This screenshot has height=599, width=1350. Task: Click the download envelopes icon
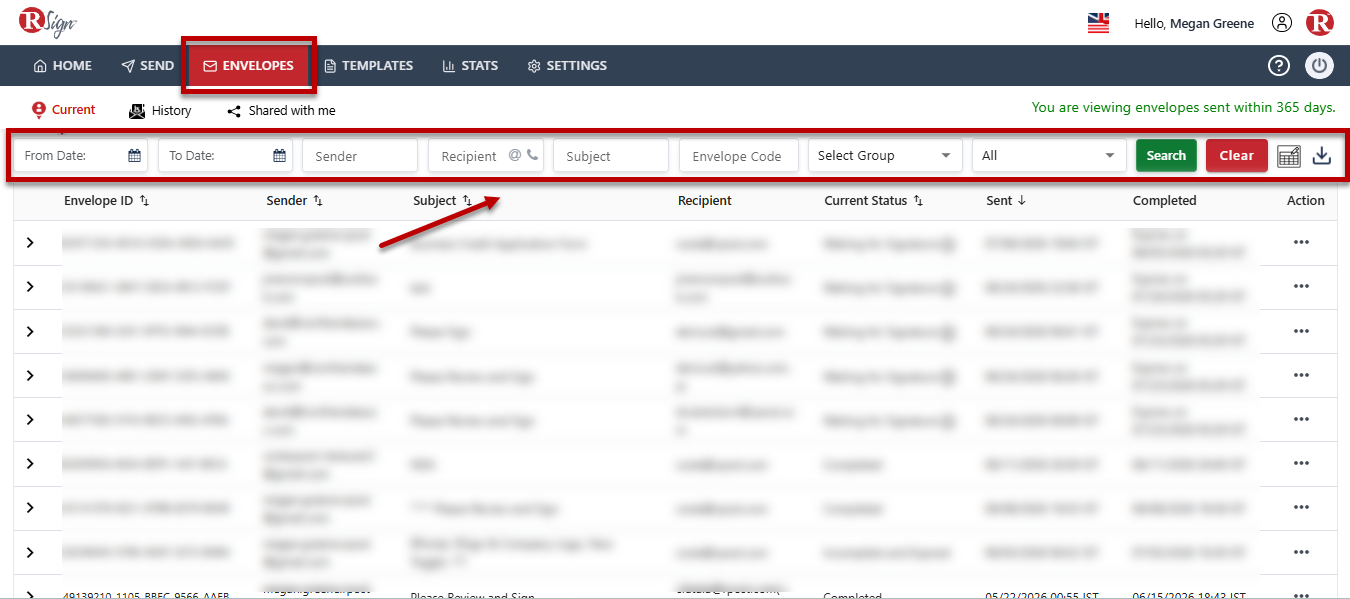pos(1322,156)
